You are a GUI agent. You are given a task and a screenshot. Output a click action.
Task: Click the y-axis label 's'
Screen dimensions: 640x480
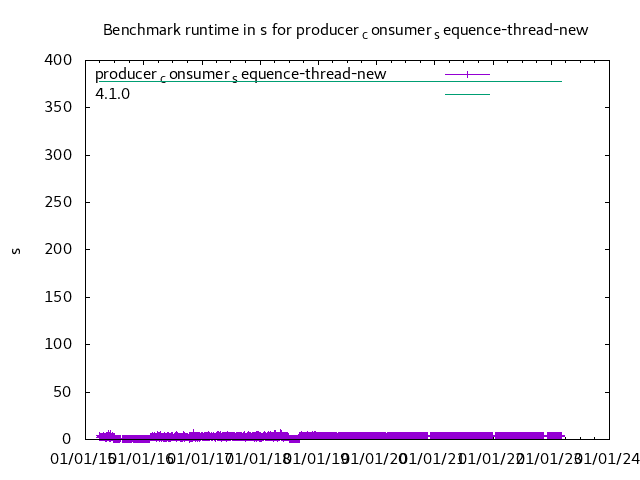click(16, 250)
